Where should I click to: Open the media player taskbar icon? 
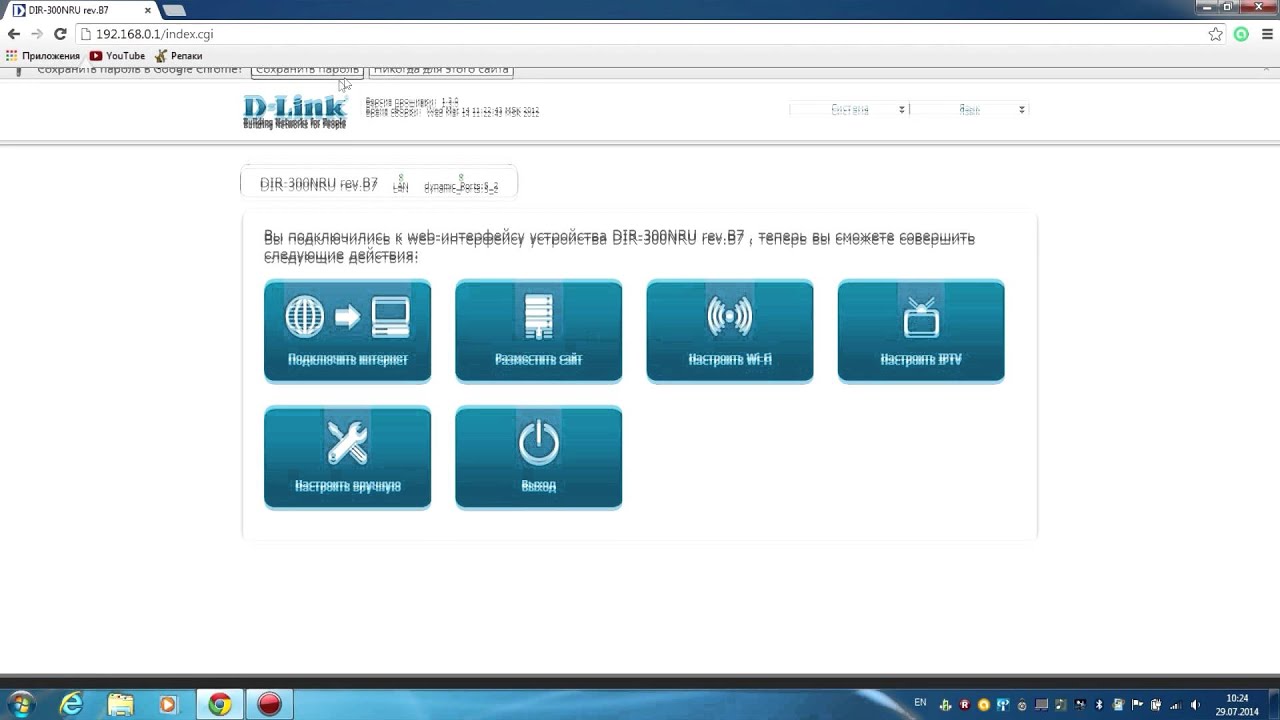[168, 704]
